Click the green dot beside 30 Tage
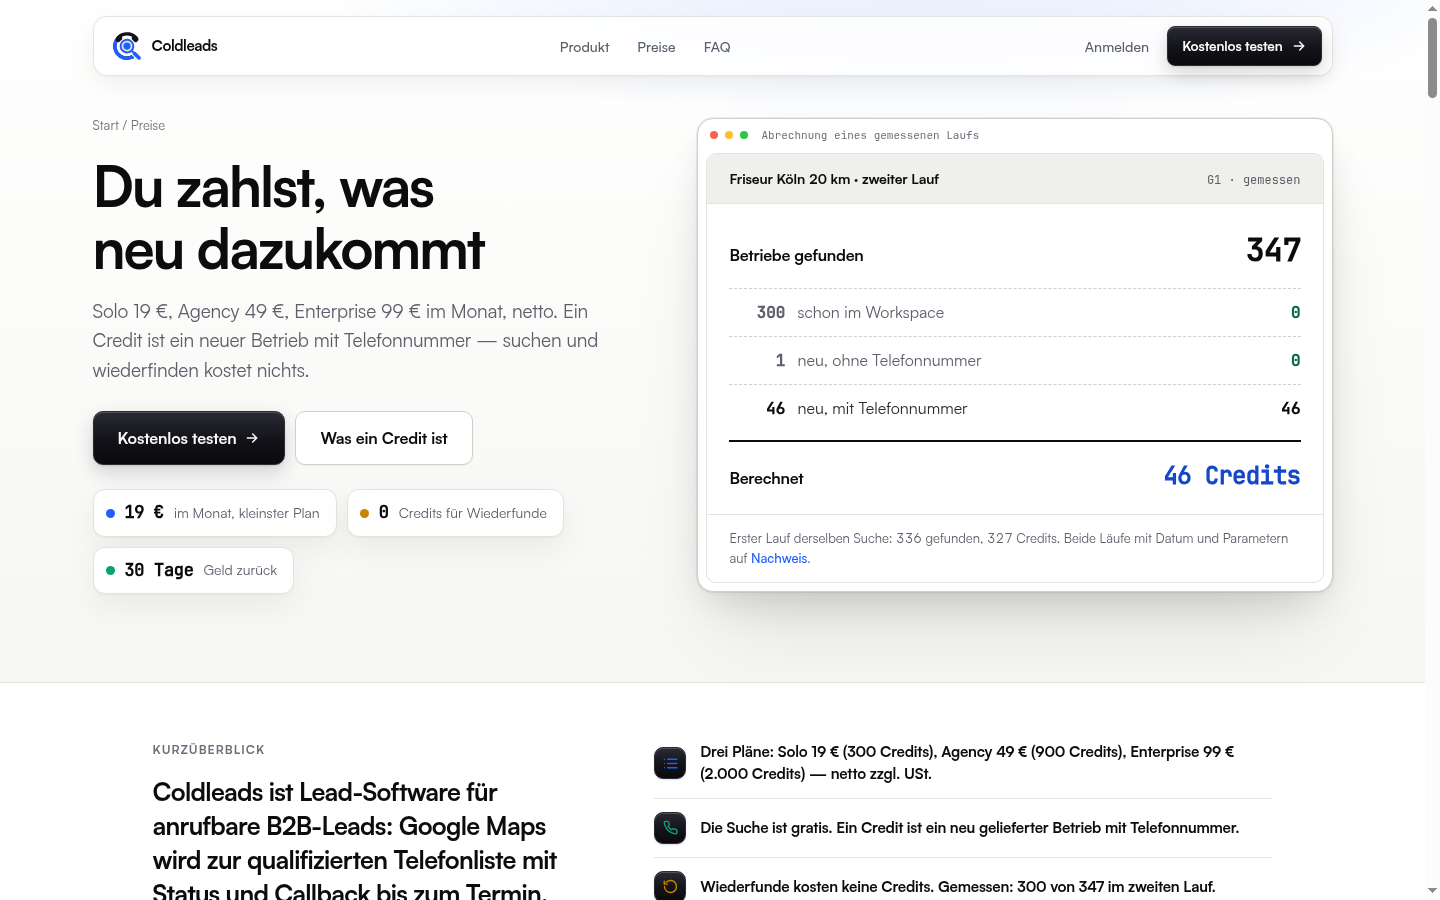Viewport: 1440px width, 900px height. click(110, 570)
